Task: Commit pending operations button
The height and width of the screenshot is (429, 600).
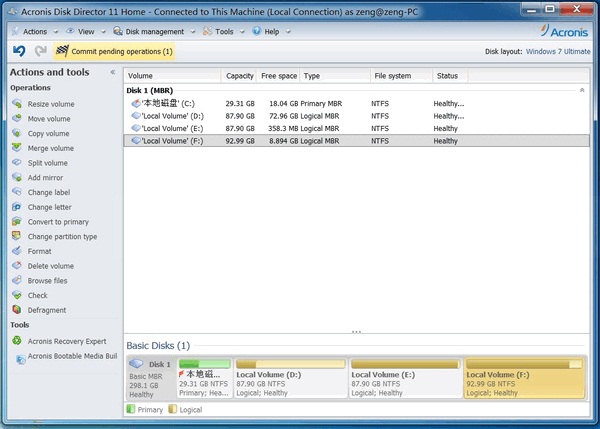Action: coord(113,51)
